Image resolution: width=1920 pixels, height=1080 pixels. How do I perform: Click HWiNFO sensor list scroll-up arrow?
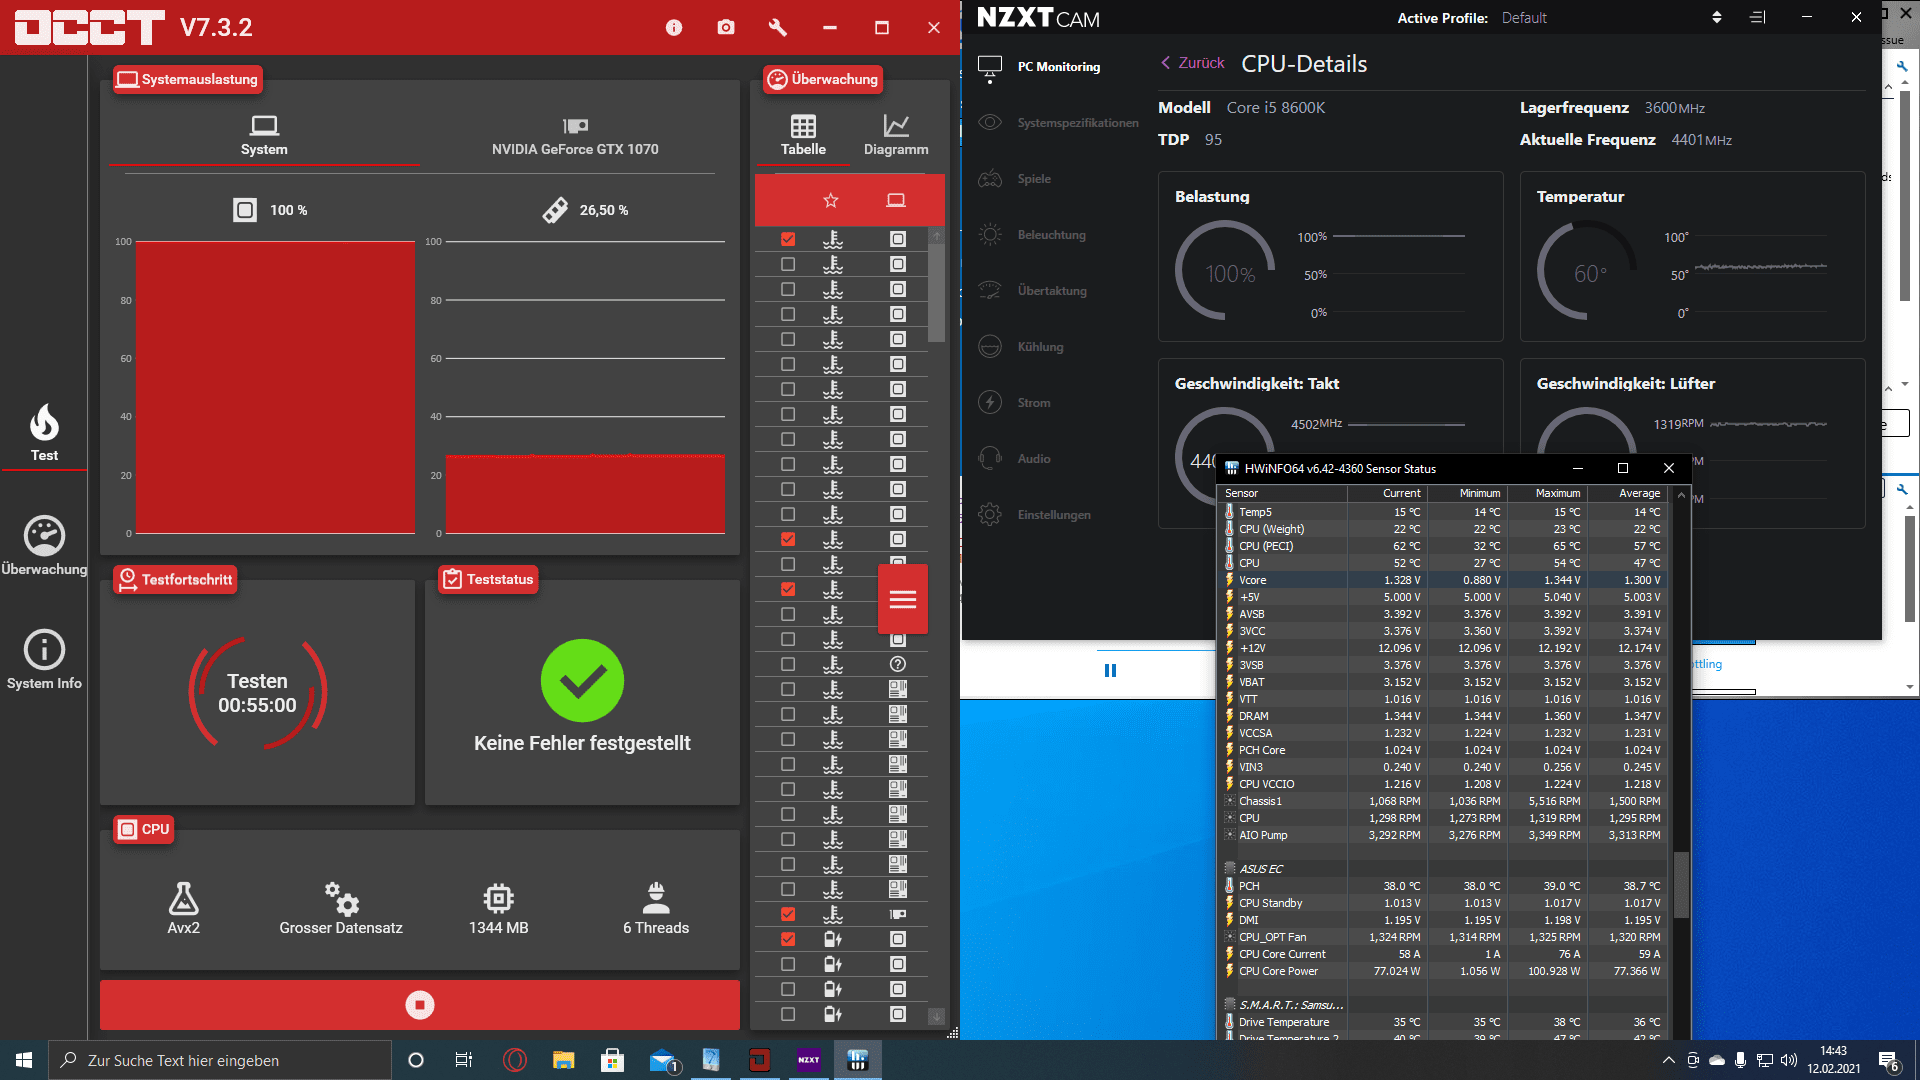point(1681,495)
